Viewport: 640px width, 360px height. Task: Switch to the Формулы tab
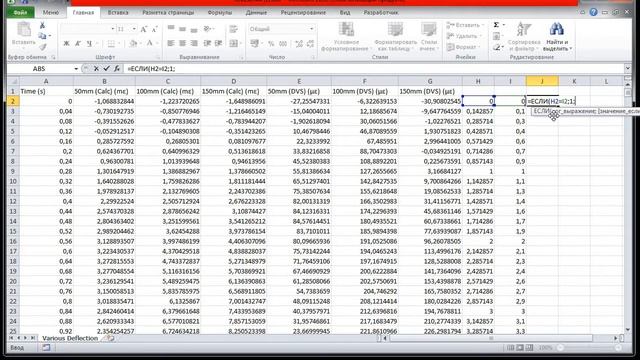tap(220, 13)
